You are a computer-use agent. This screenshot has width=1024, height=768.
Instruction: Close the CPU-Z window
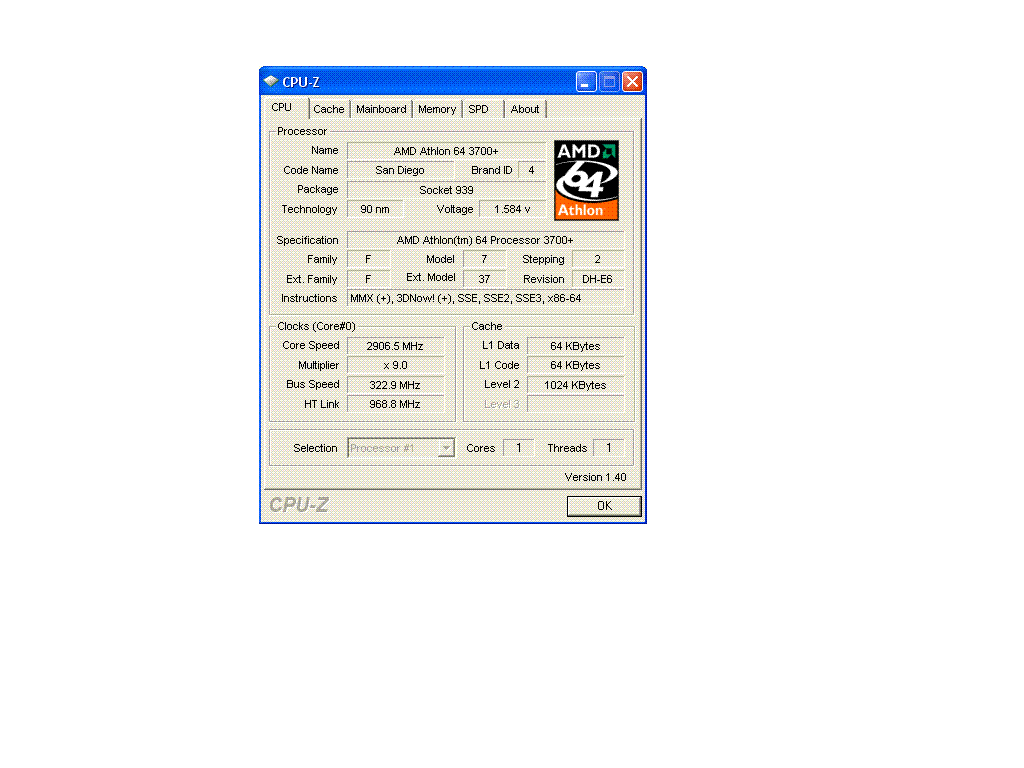[632, 82]
